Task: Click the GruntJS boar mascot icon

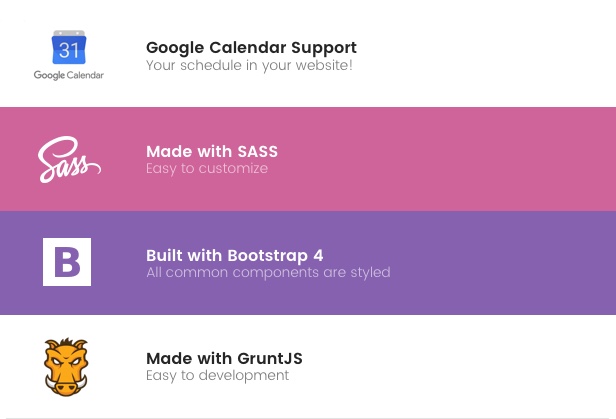Action: 66,367
